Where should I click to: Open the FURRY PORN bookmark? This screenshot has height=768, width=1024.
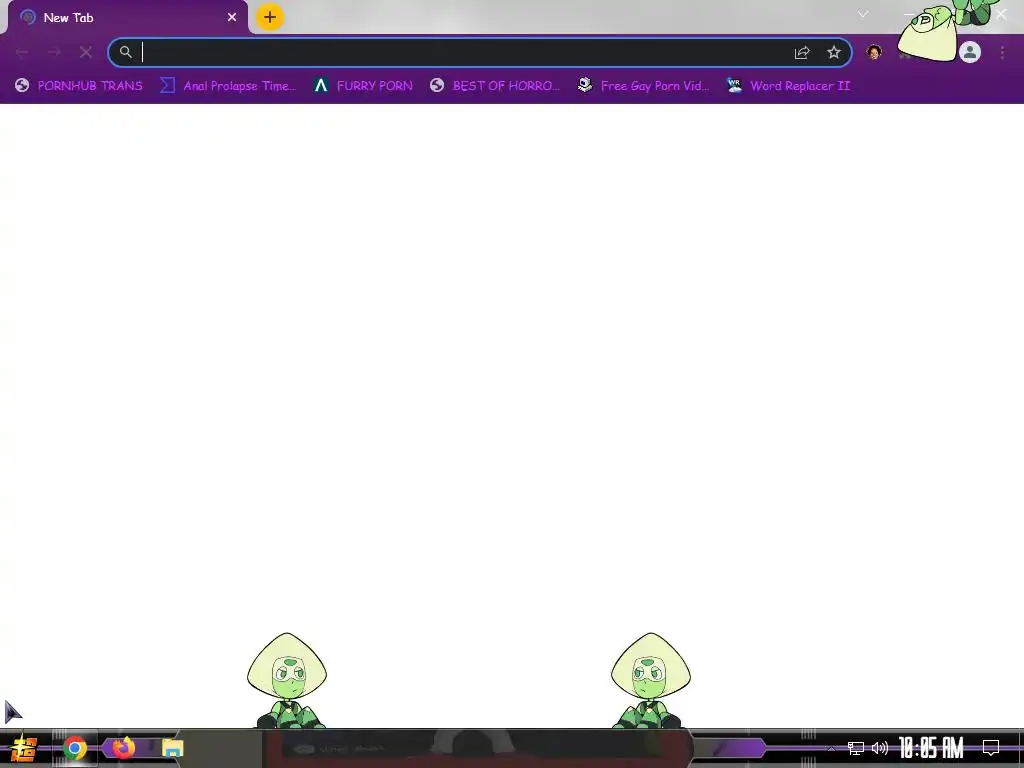[363, 86]
